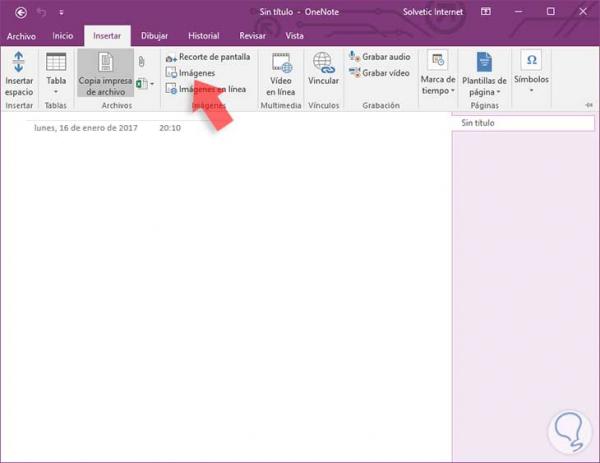Click the Back arrow in title bar
This screenshot has width=600, height=463.
[21, 13]
